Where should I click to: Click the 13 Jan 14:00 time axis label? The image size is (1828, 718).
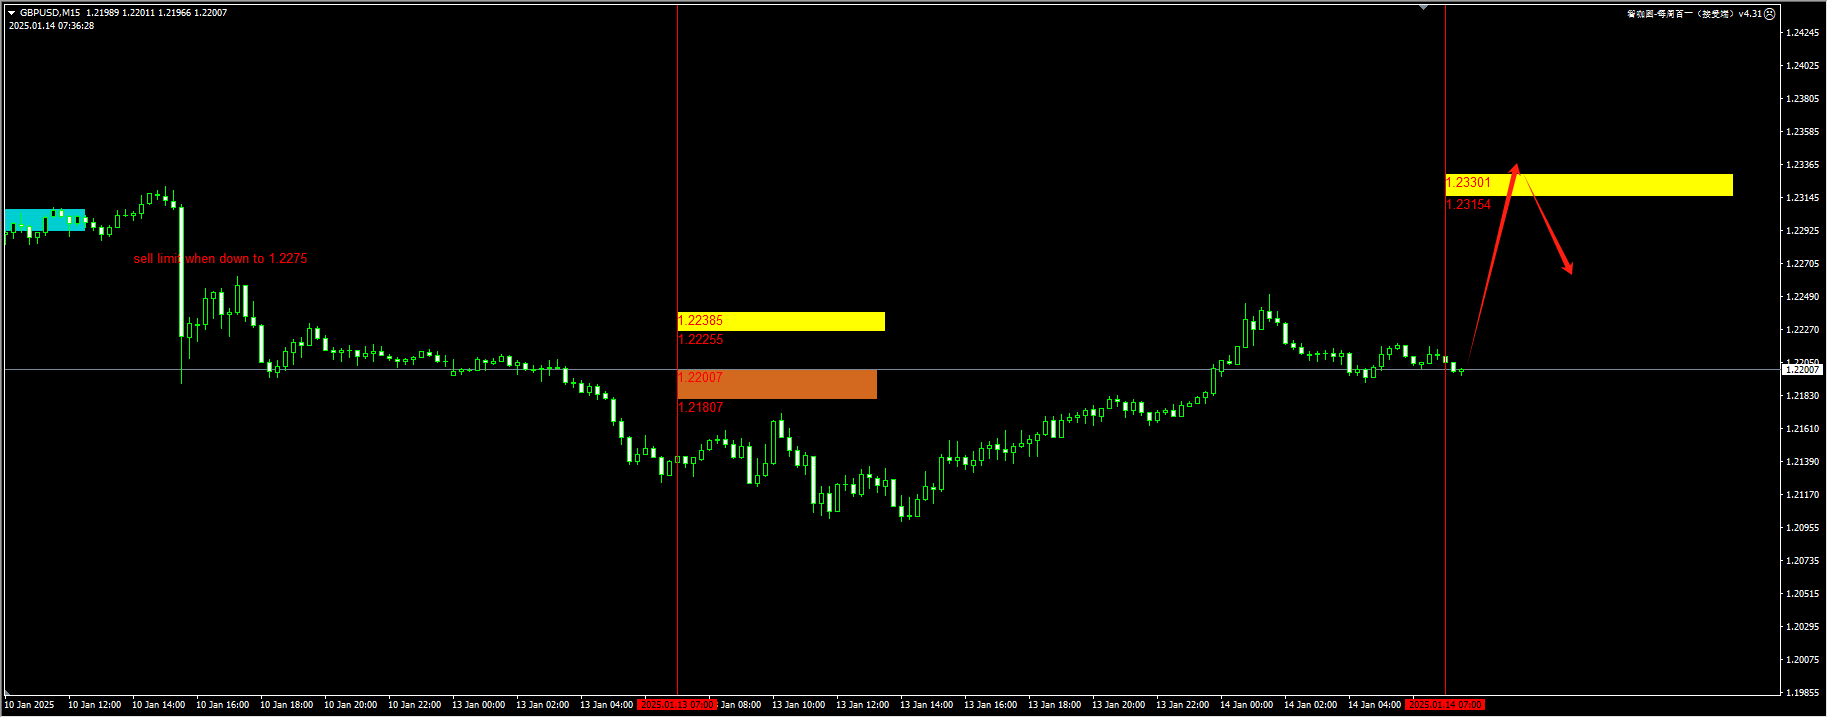pos(926,705)
